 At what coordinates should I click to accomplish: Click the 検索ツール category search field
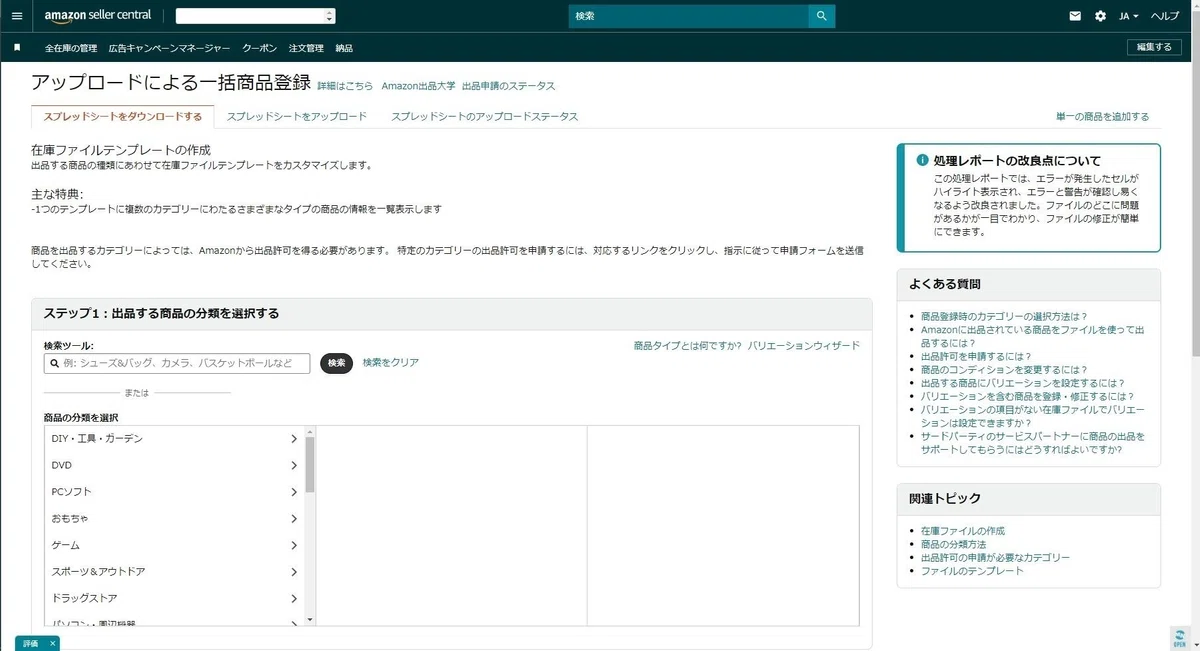(177, 363)
